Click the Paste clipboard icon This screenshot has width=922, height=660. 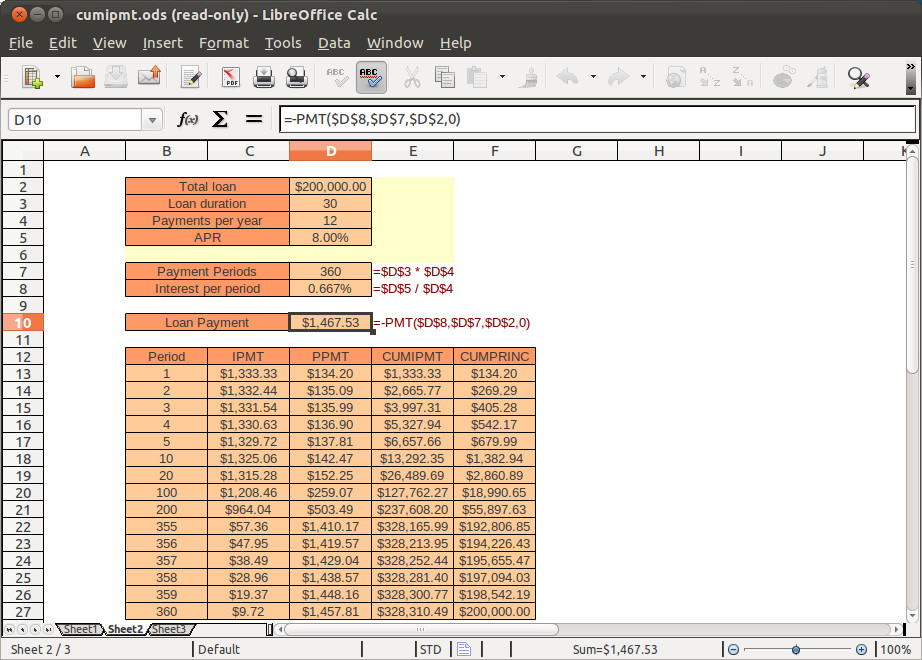(x=477, y=77)
